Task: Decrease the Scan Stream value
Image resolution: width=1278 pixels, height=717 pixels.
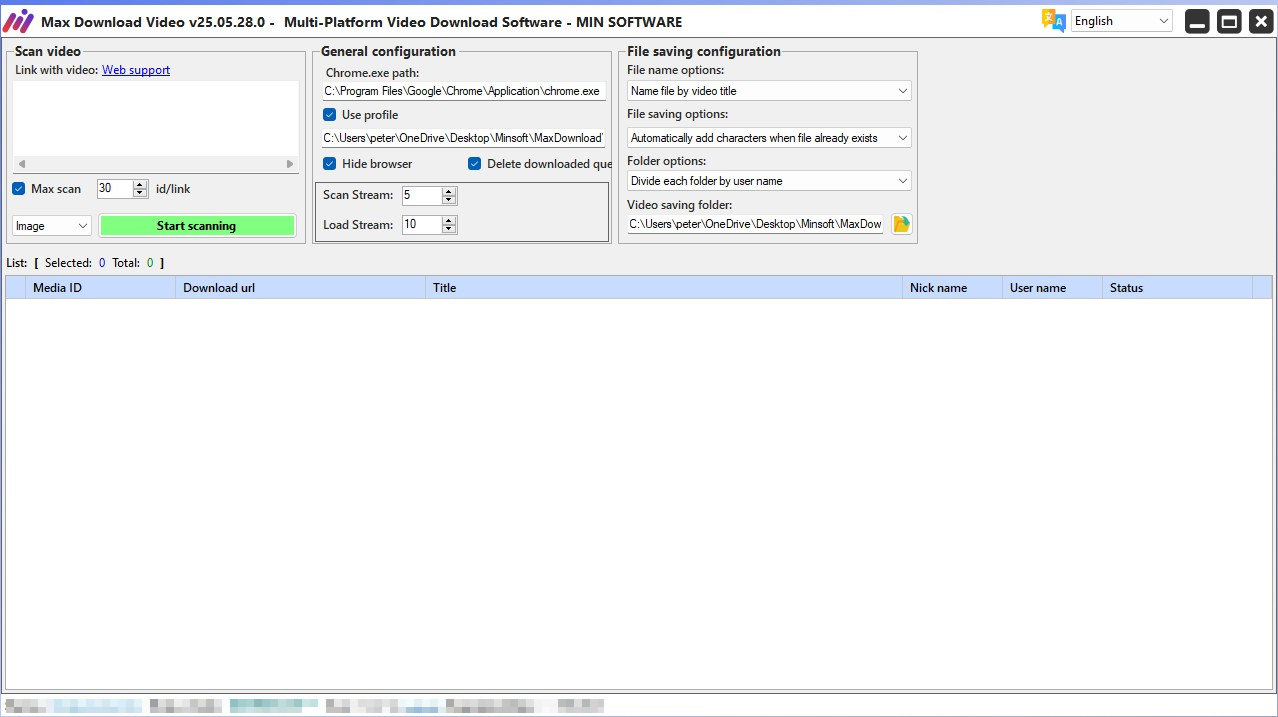Action: tap(449, 200)
